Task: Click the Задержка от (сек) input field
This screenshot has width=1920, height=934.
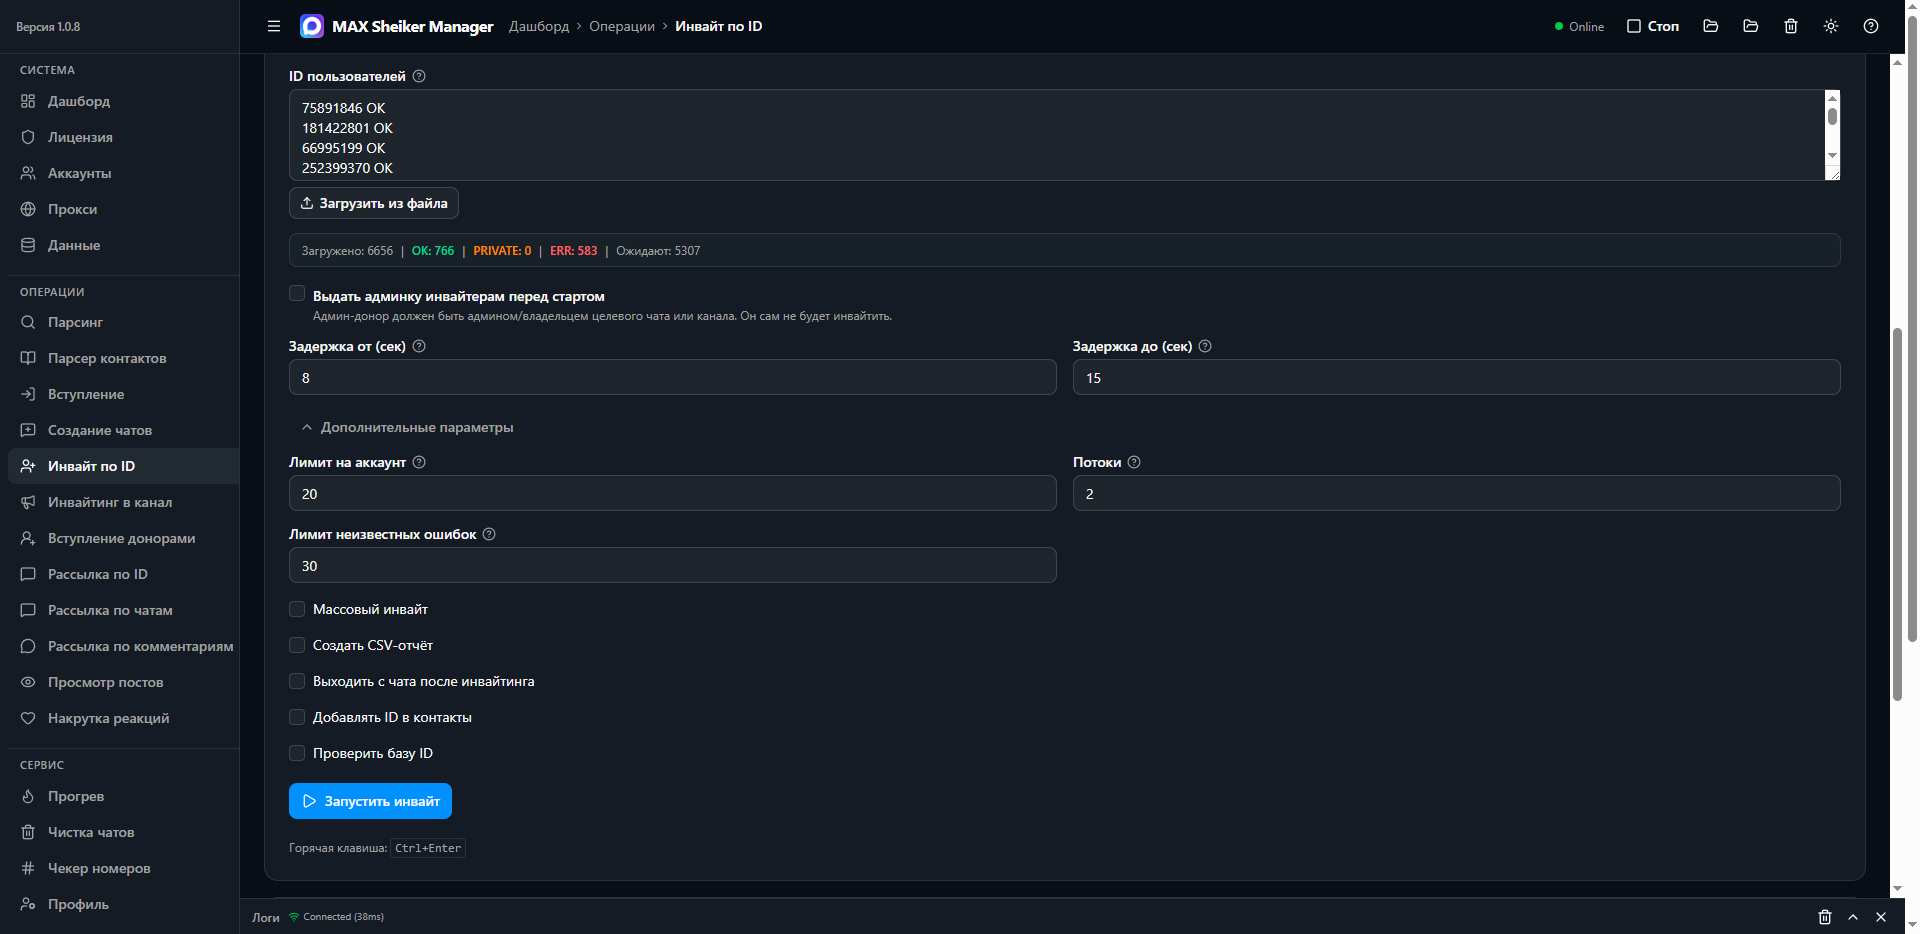Action: [x=673, y=377]
